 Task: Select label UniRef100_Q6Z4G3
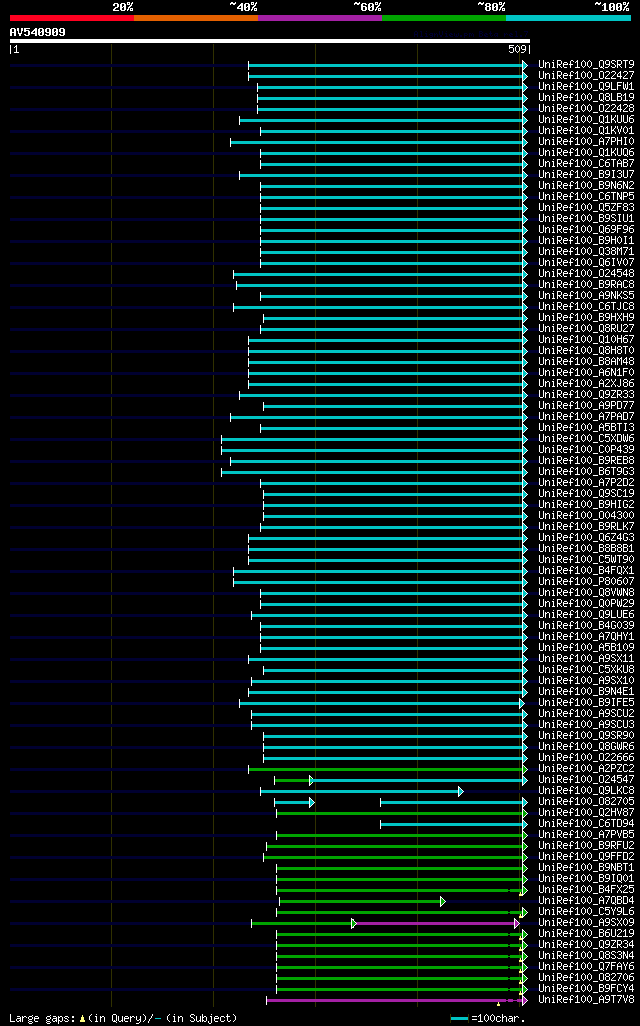coord(586,538)
